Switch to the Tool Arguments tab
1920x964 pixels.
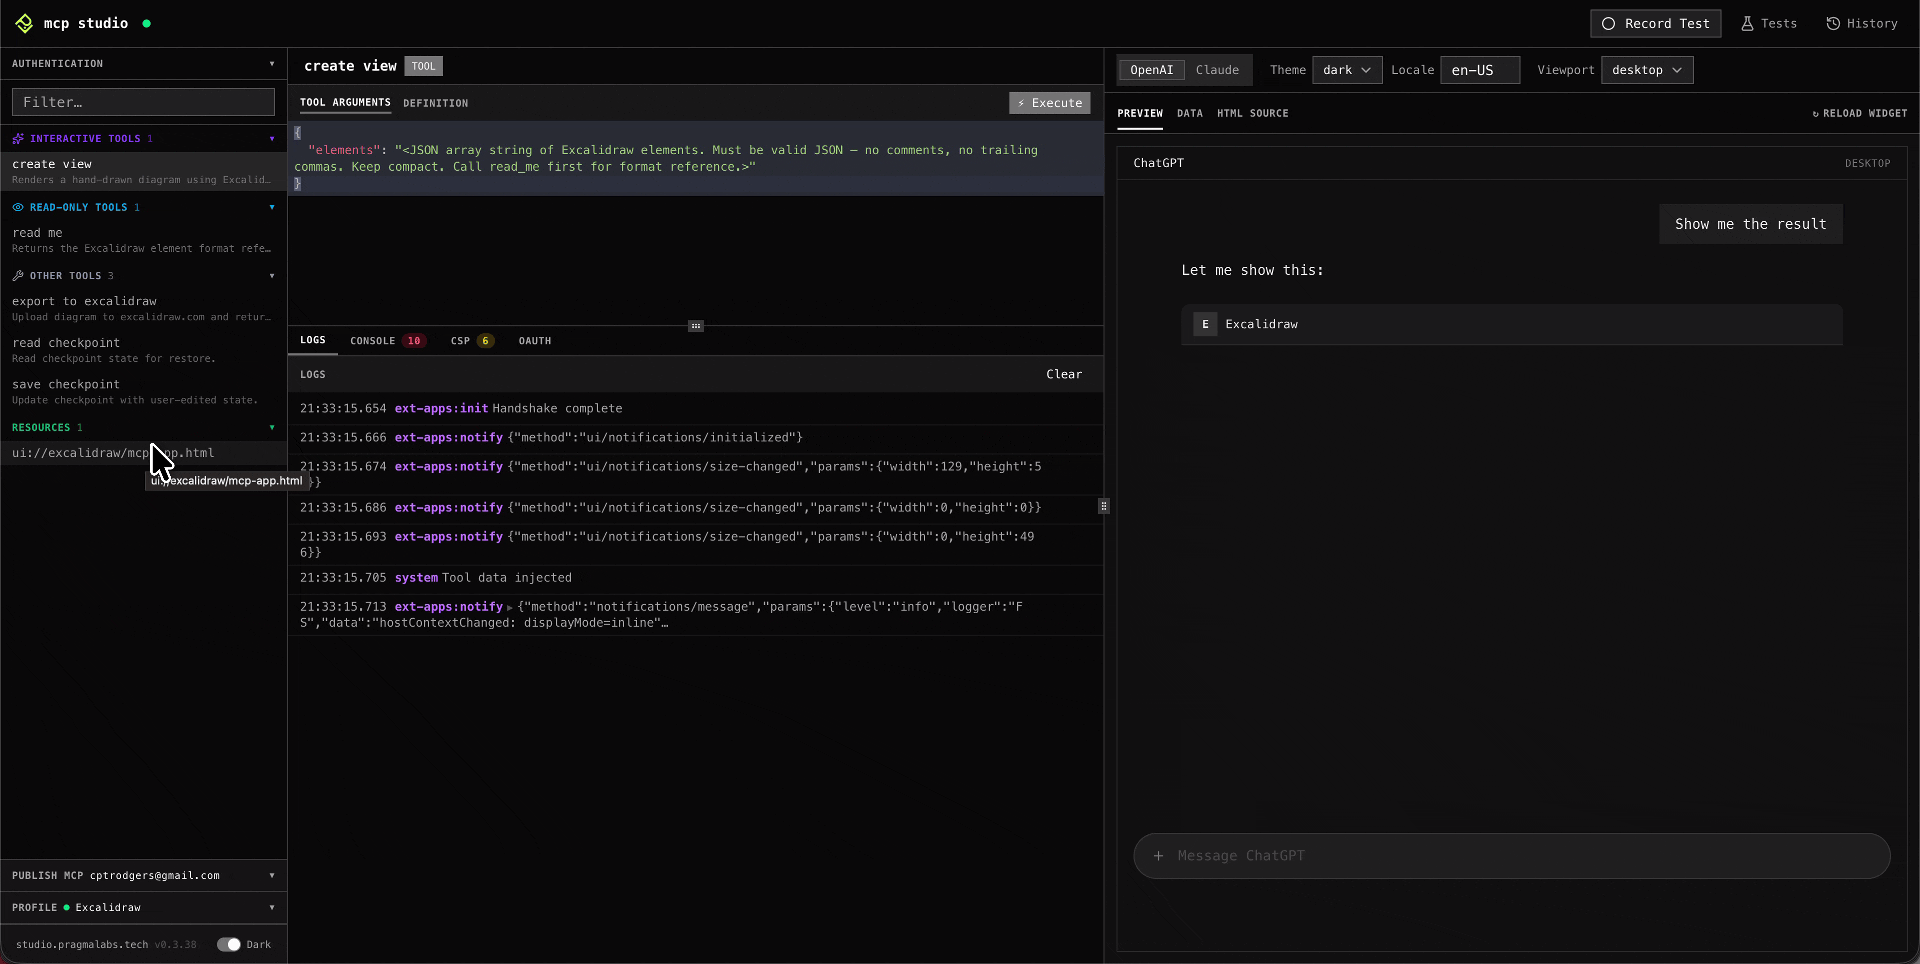[345, 103]
